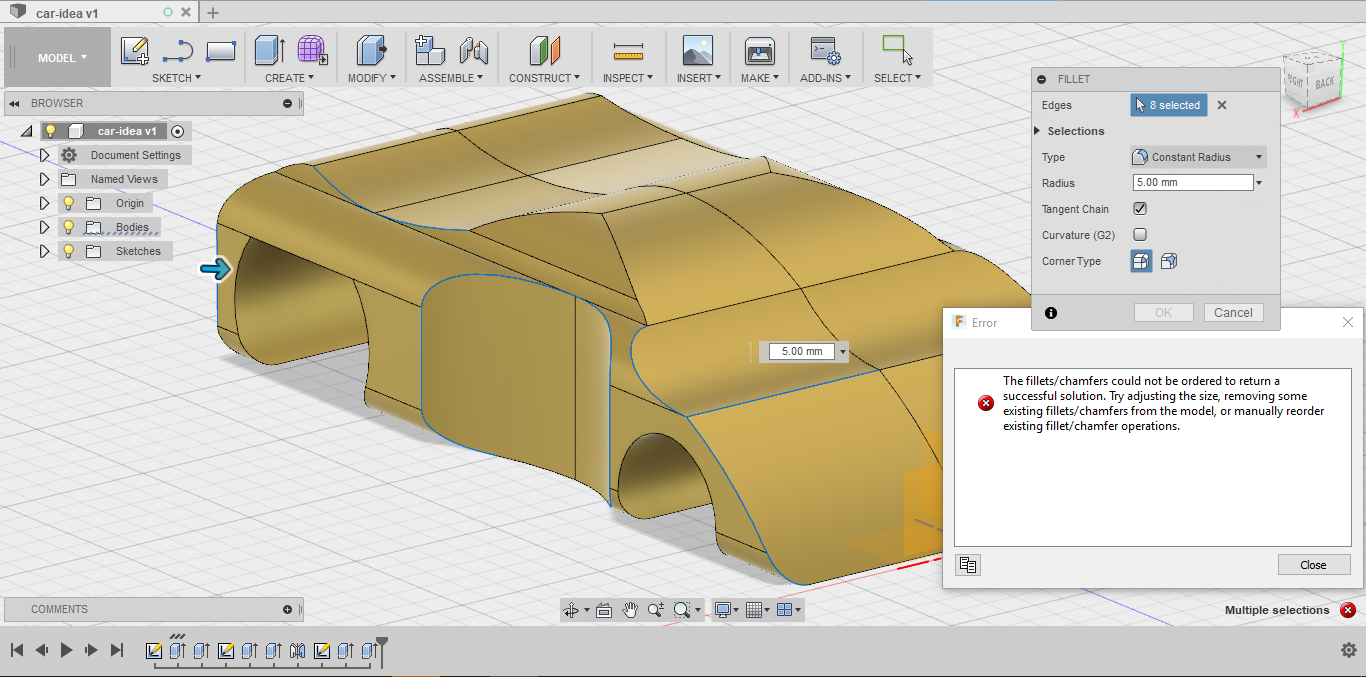Click the Radius 5.00 mm input in dialog

point(1192,183)
